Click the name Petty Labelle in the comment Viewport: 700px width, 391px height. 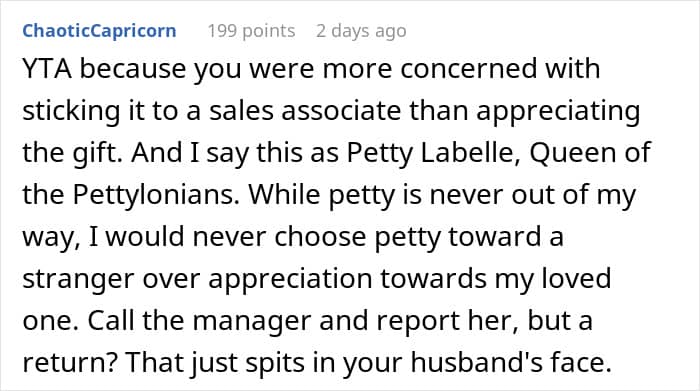pos(433,153)
